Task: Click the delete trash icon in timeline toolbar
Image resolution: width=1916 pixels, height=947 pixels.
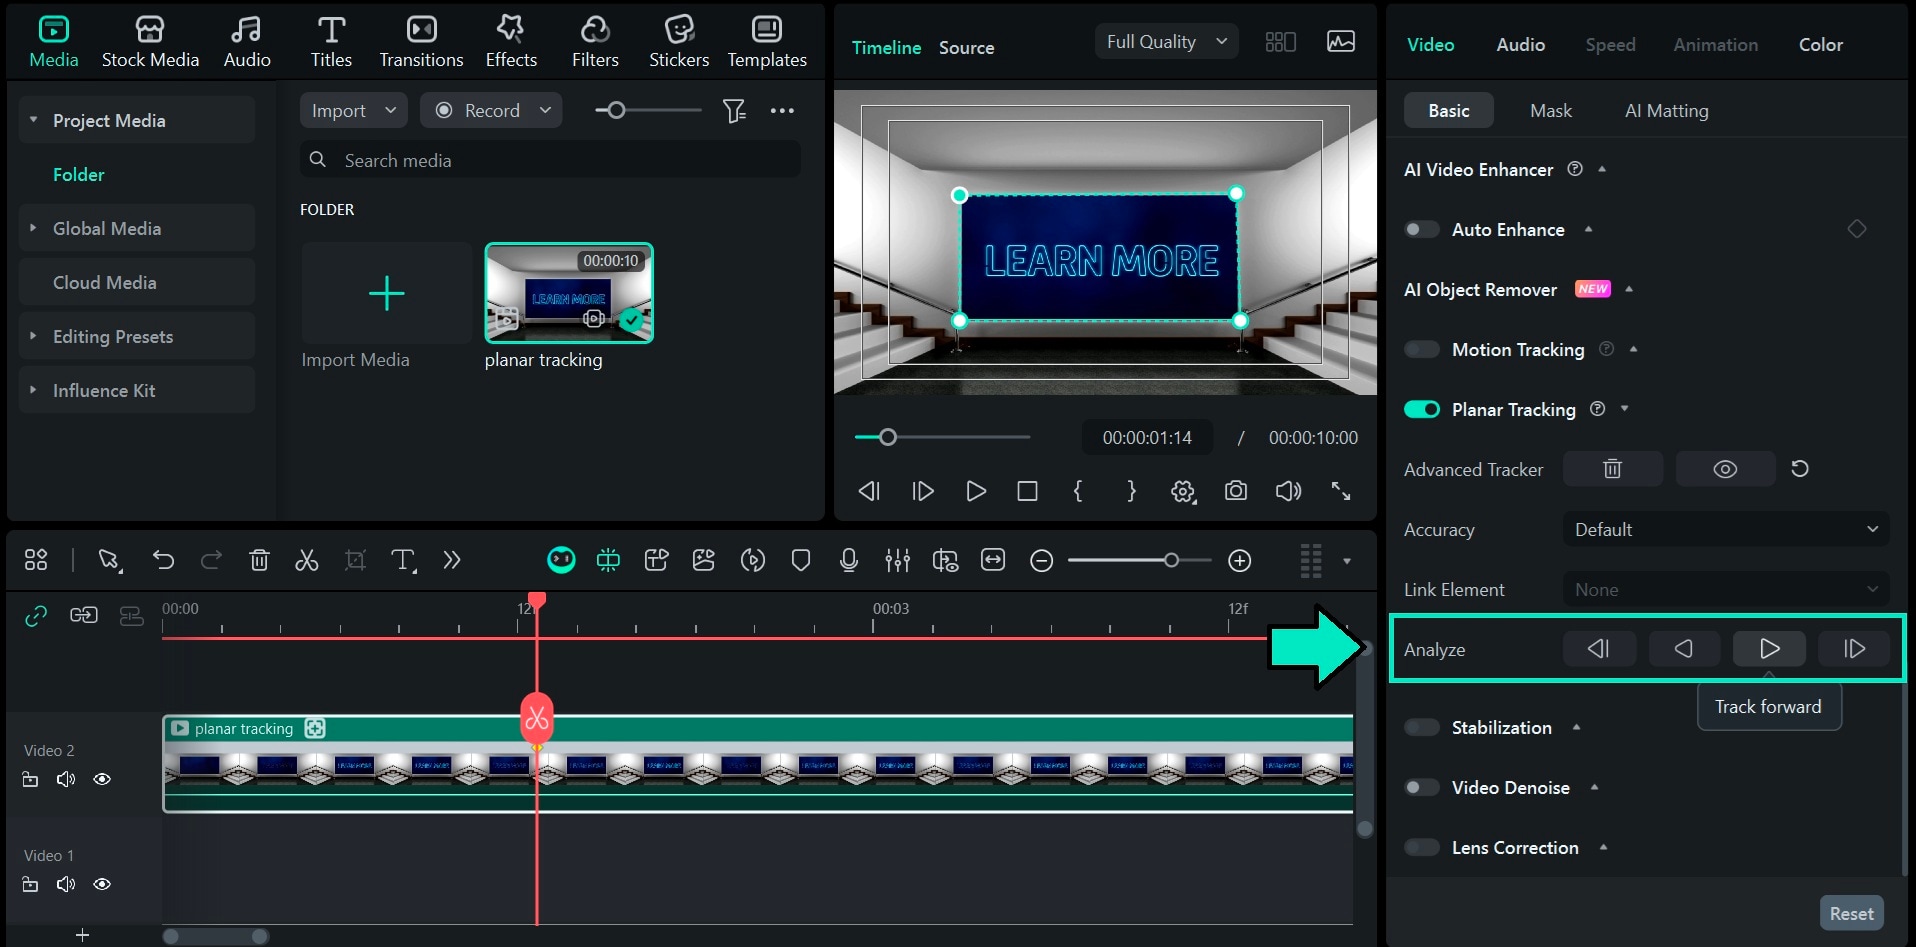Action: pos(259,561)
